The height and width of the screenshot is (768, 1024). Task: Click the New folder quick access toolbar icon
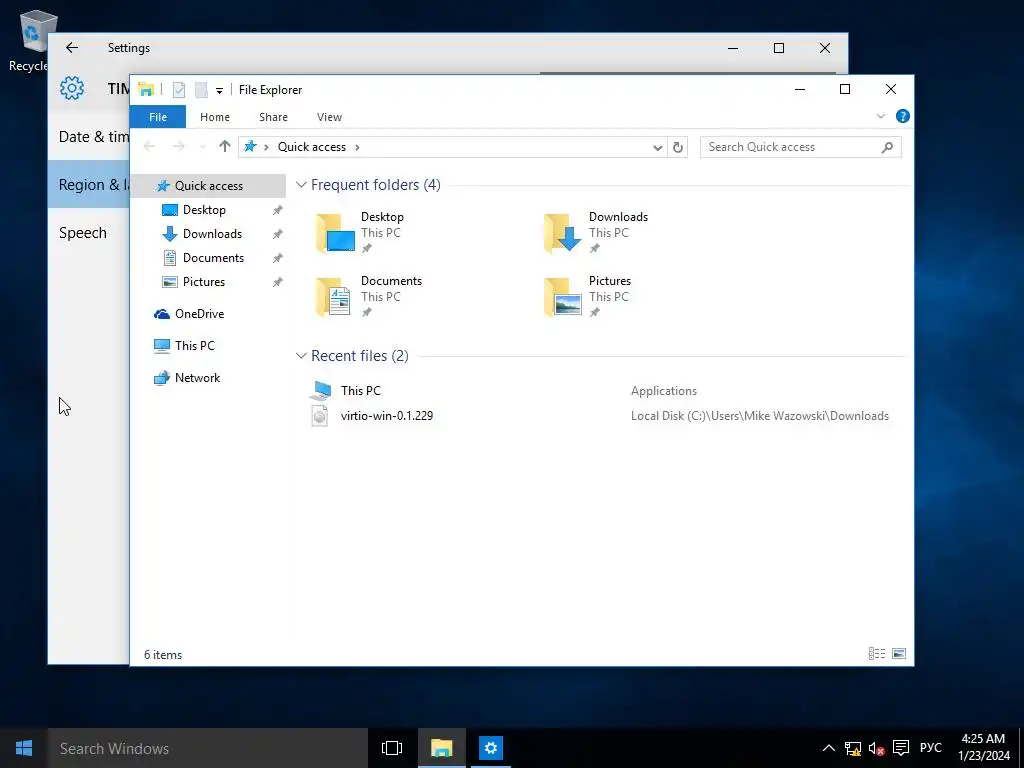coord(201,89)
